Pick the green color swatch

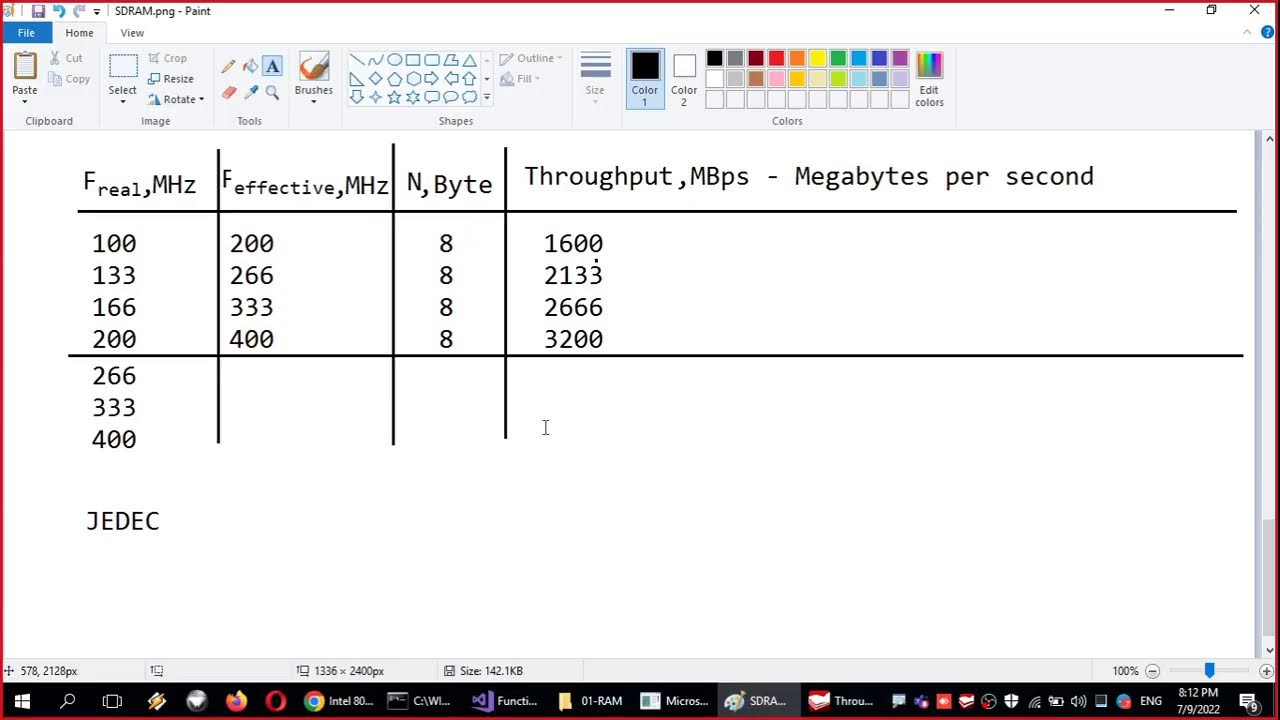838,58
